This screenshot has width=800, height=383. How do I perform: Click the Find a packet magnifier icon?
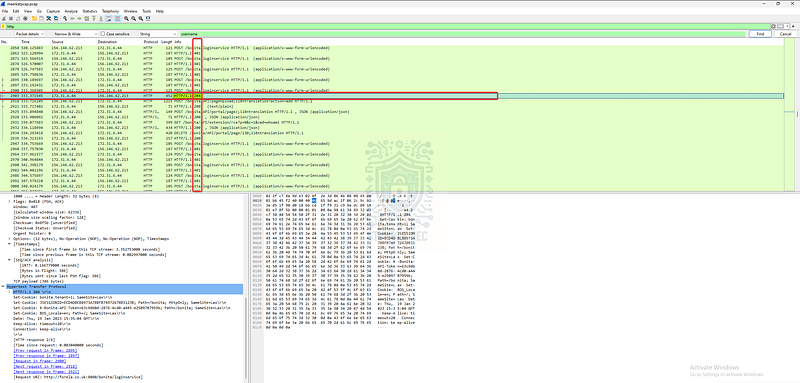65,18
